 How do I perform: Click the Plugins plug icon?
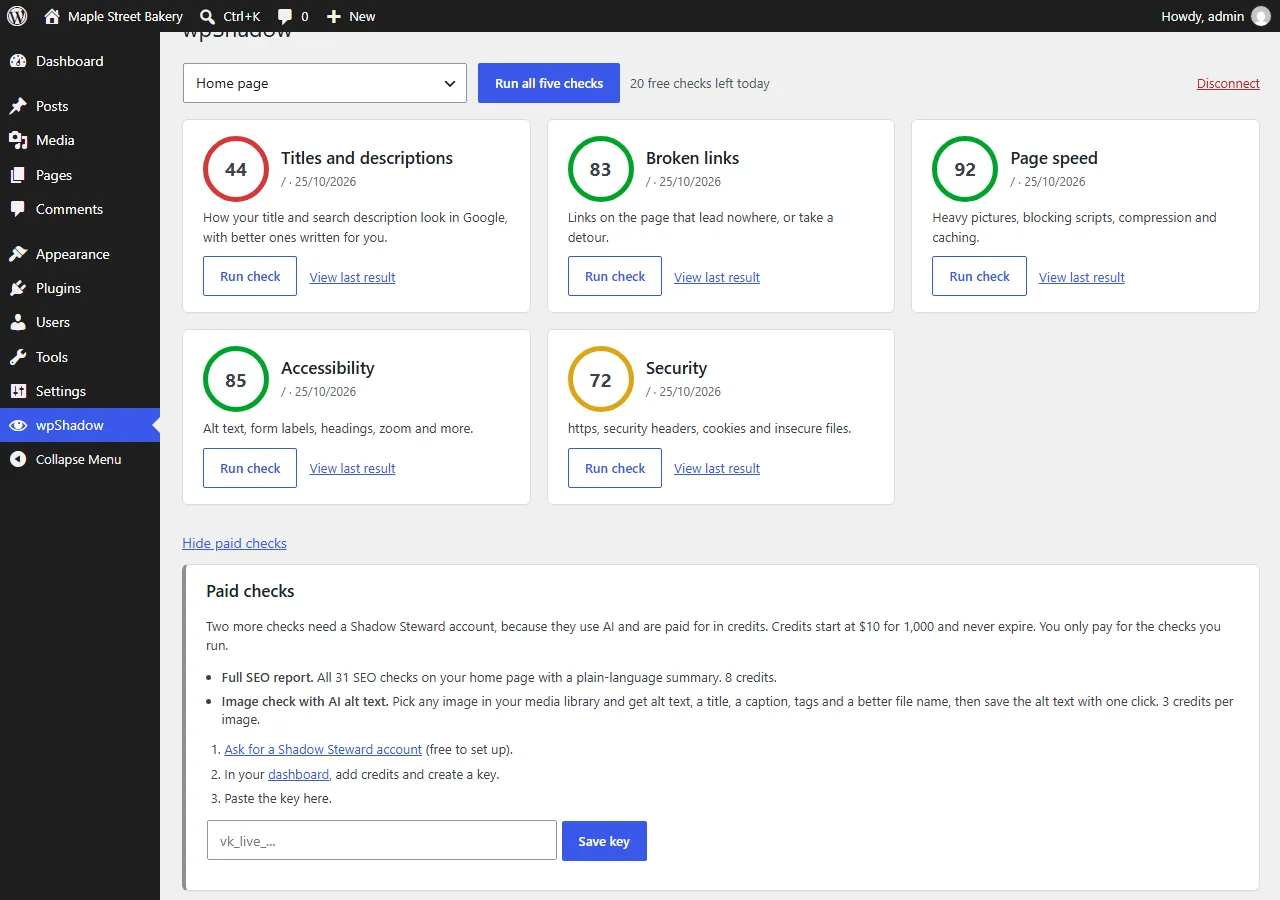point(18,288)
